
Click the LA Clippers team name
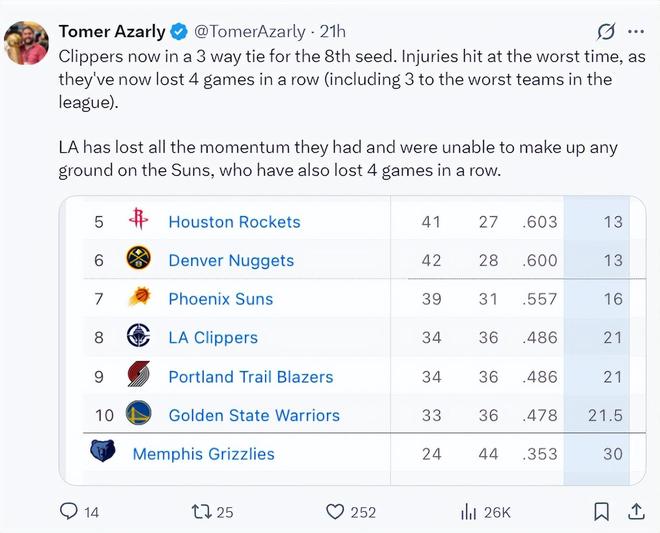coord(213,337)
